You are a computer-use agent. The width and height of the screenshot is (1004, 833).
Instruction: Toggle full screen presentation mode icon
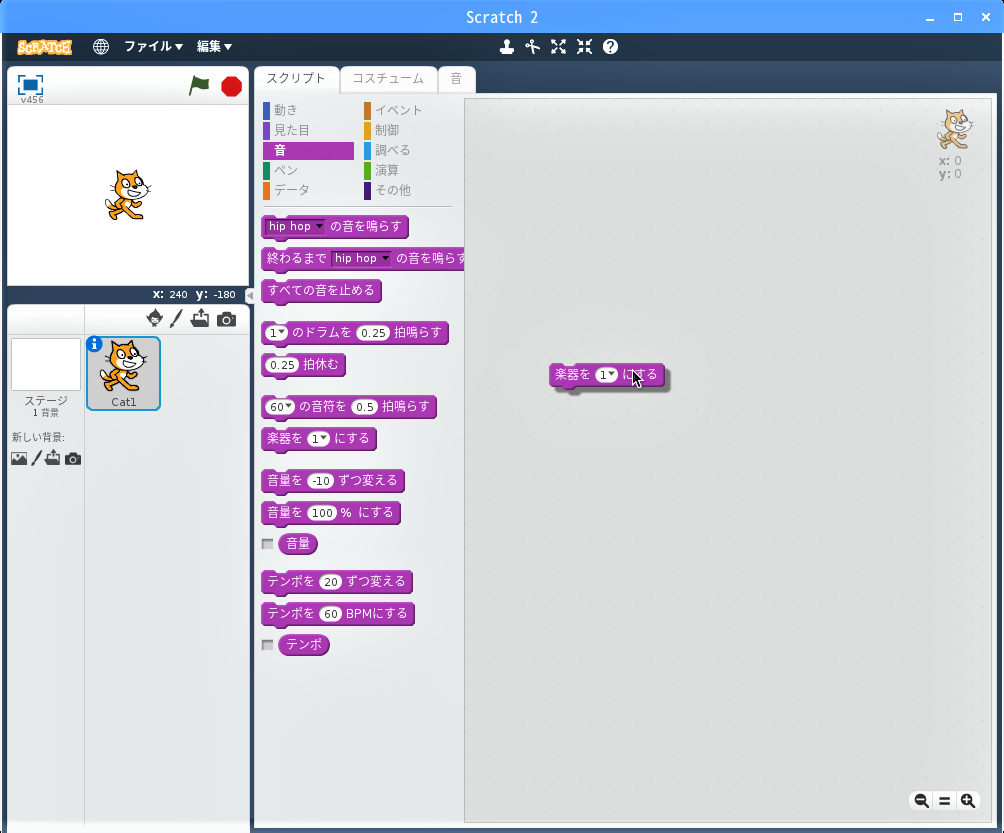(x=30, y=85)
